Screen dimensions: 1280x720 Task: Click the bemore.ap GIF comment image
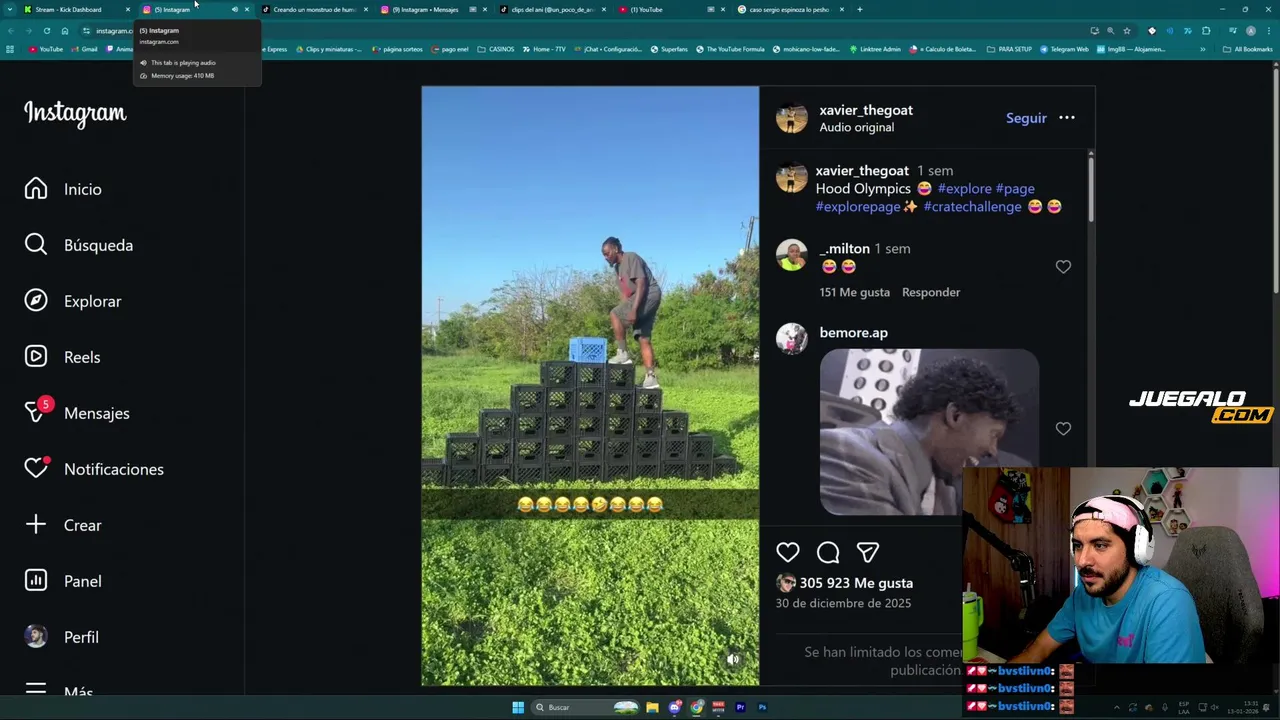[x=929, y=432]
